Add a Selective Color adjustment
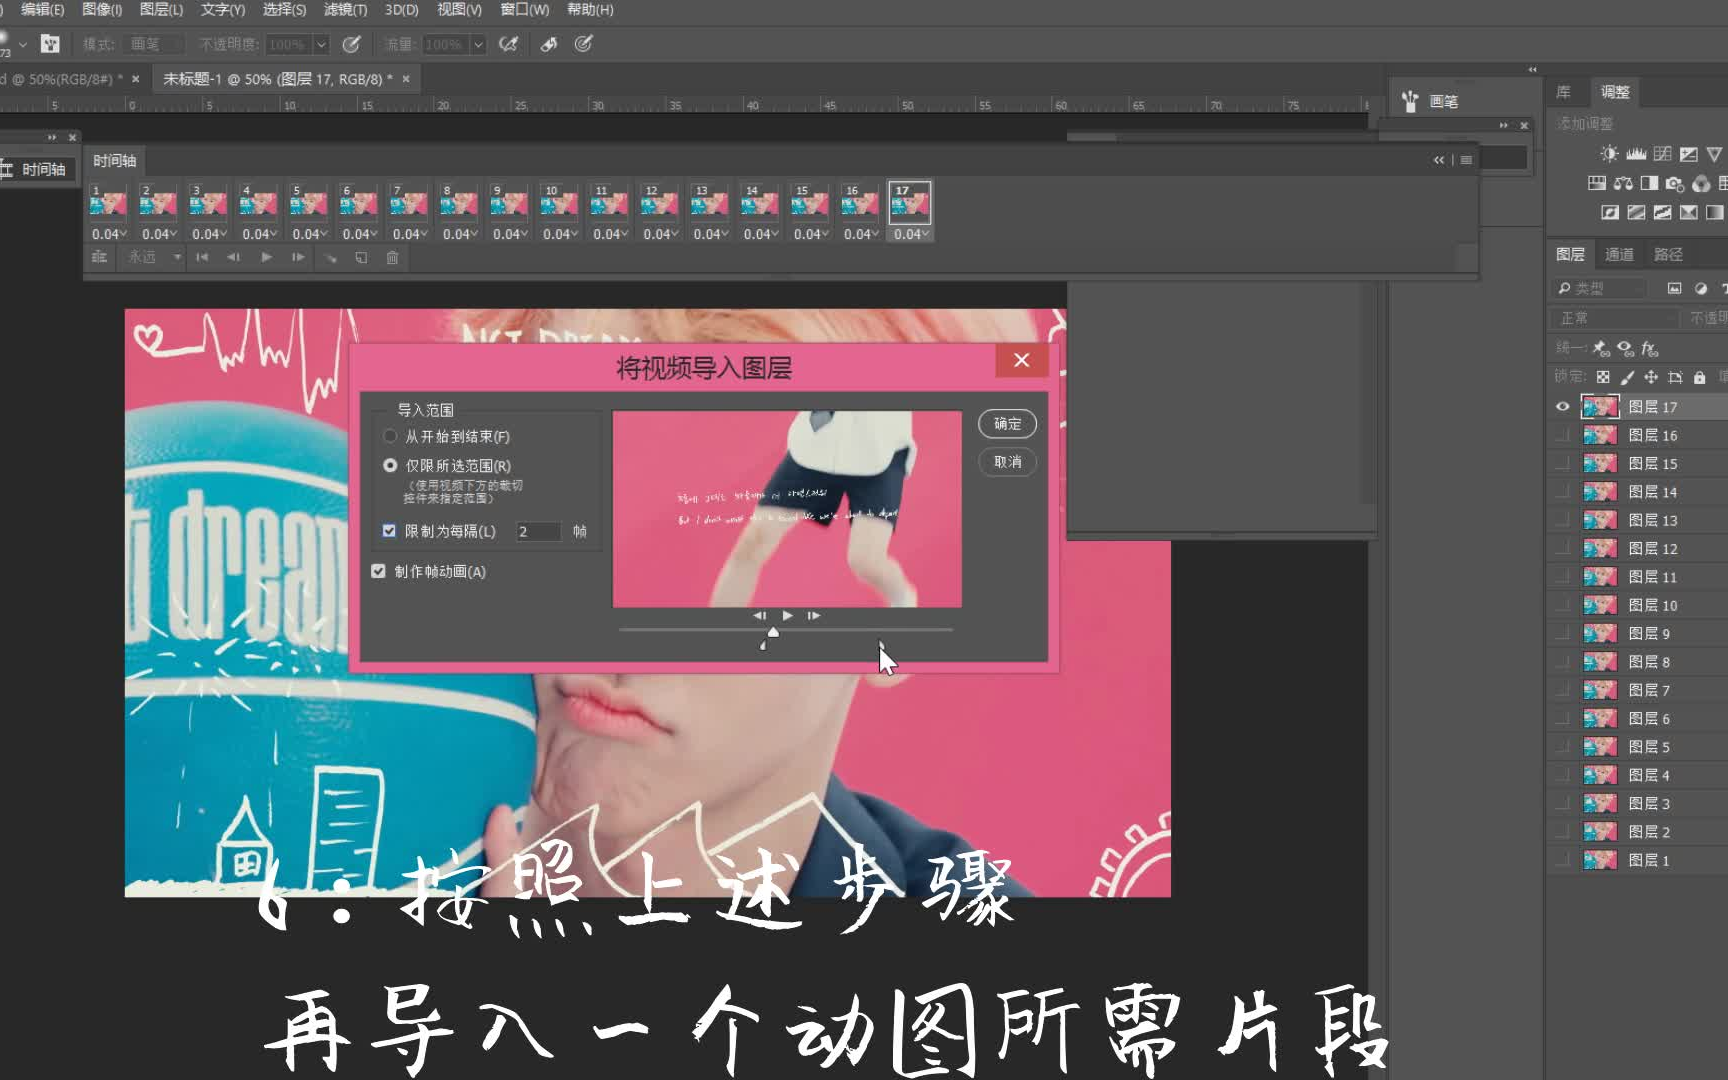The width and height of the screenshot is (1728, 1080). point(1688,212)
